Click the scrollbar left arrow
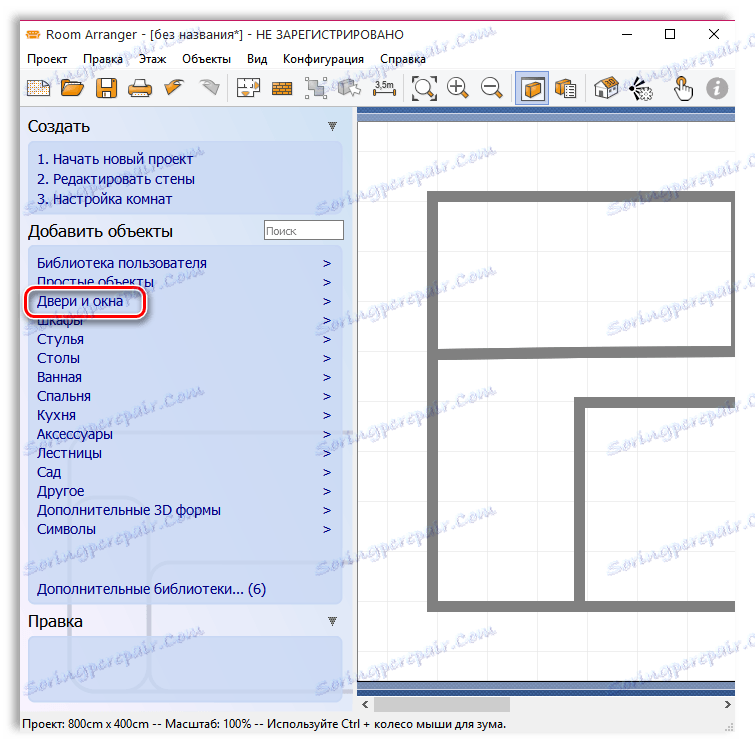 [365, 704]
